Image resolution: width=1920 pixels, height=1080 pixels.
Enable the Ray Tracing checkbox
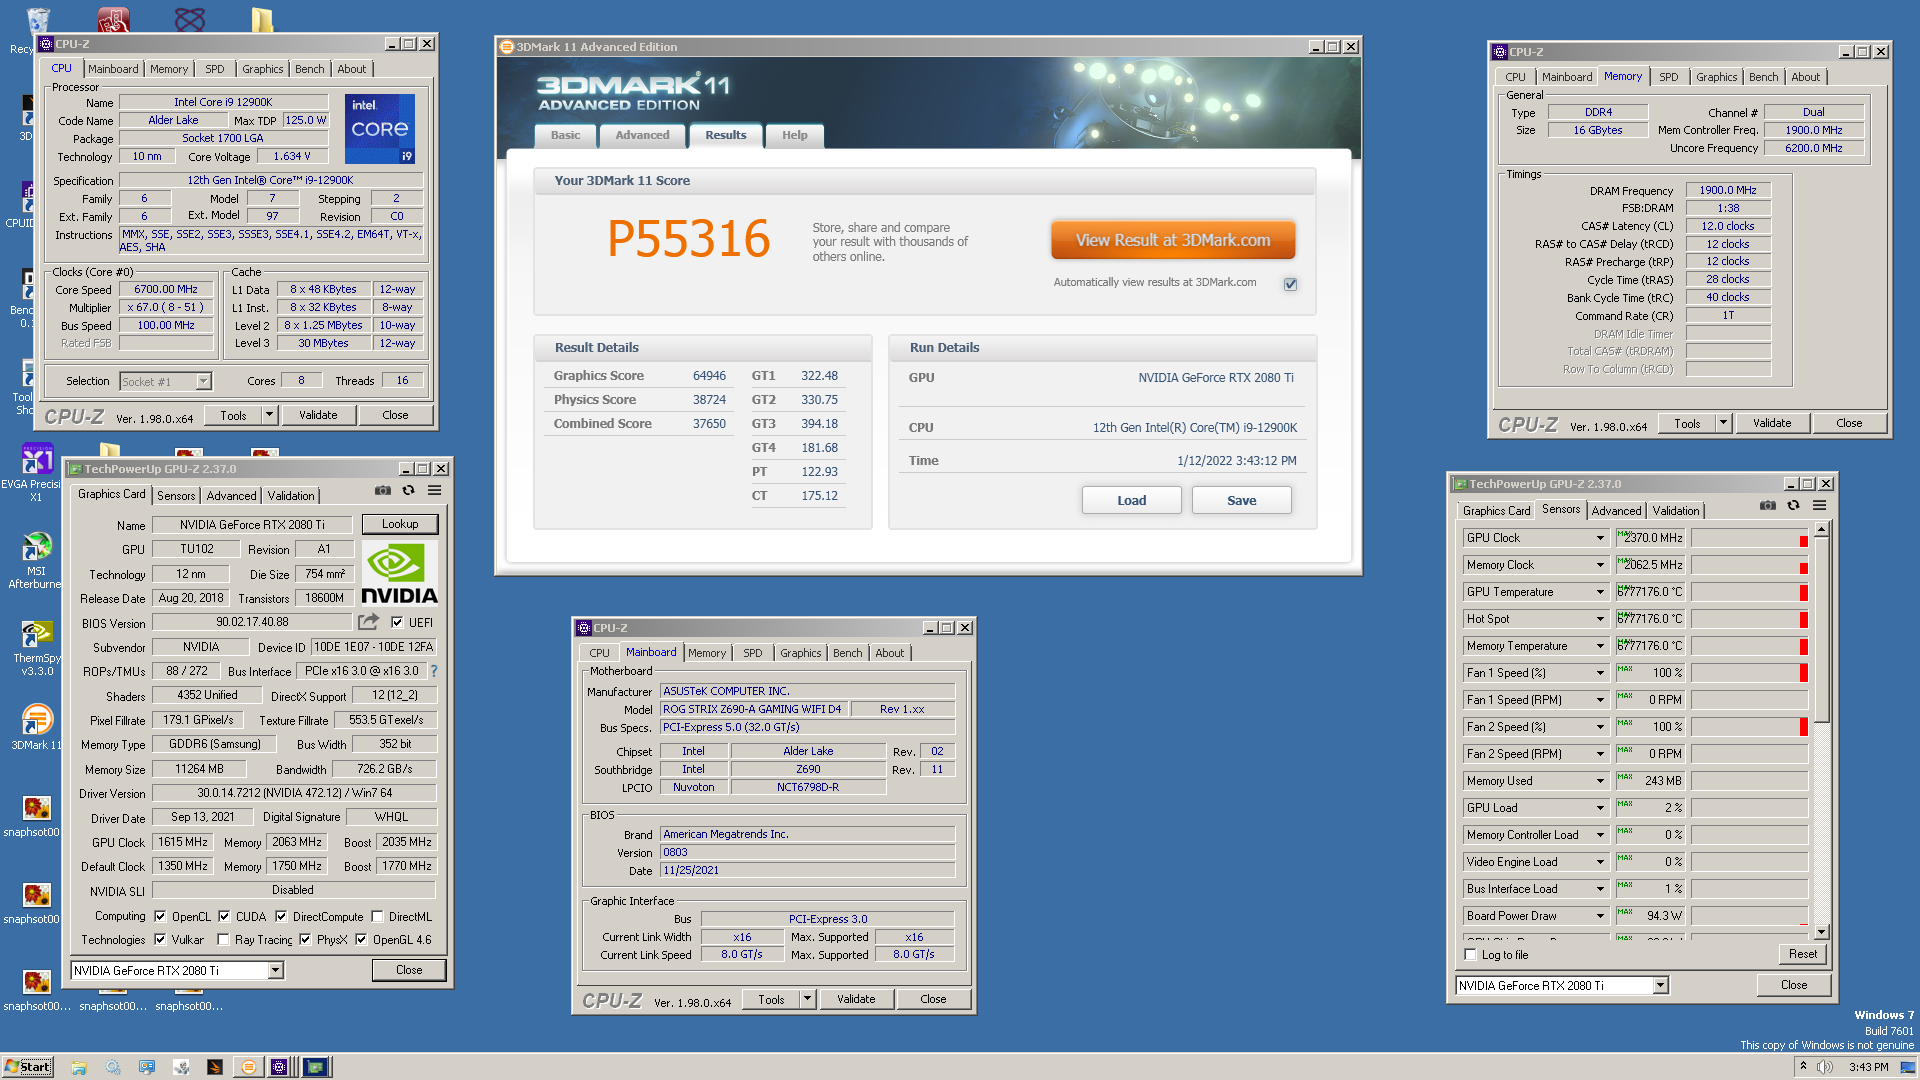click(223, 939)
